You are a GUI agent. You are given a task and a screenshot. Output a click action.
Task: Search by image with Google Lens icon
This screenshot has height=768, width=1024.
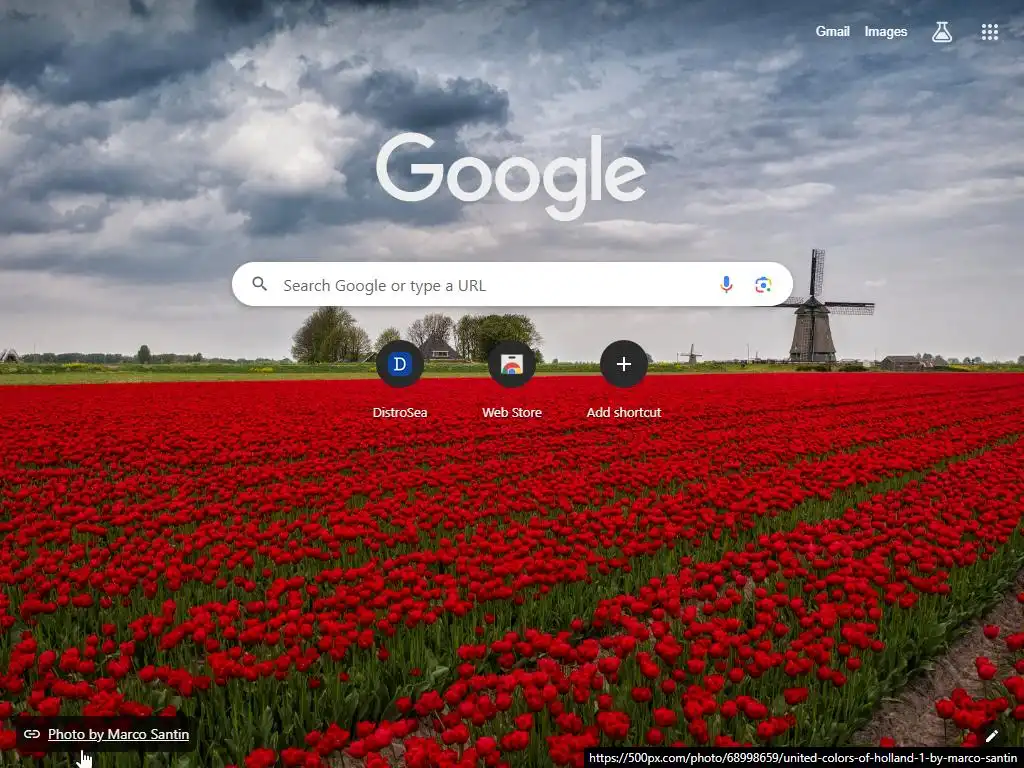click(763, 285)
